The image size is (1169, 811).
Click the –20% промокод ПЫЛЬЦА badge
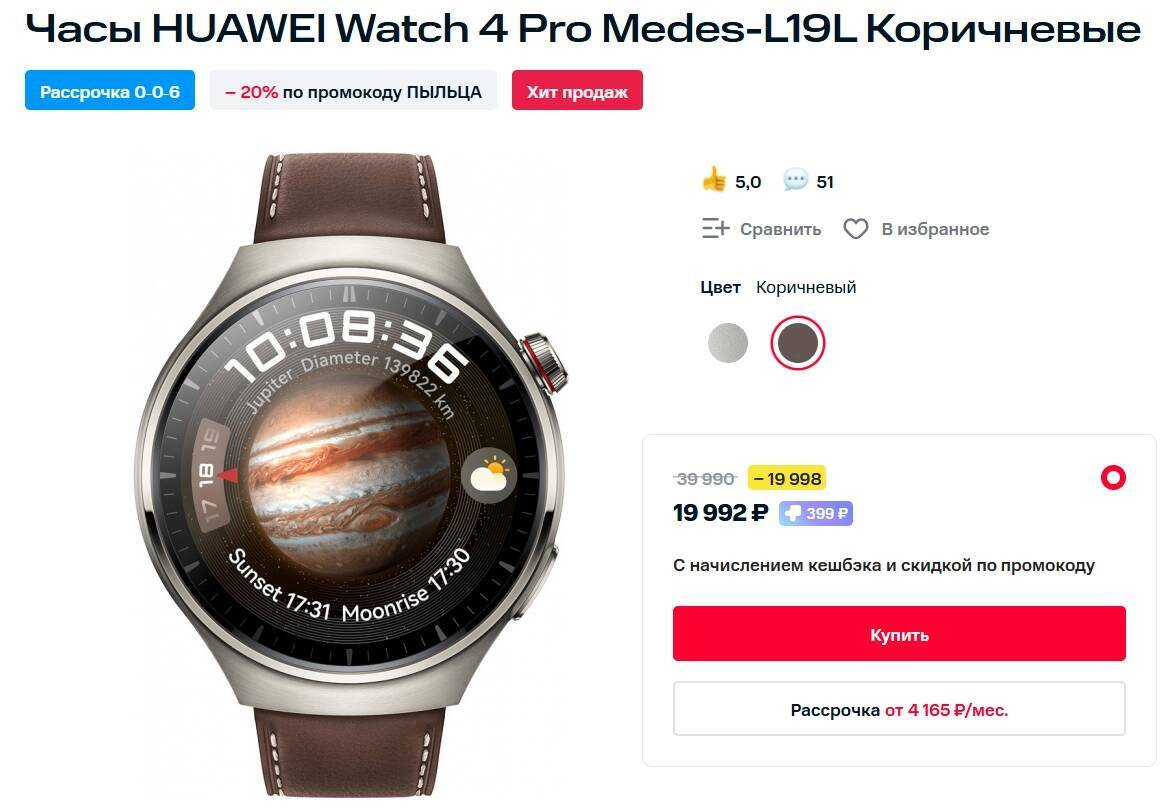coord(353,90)
